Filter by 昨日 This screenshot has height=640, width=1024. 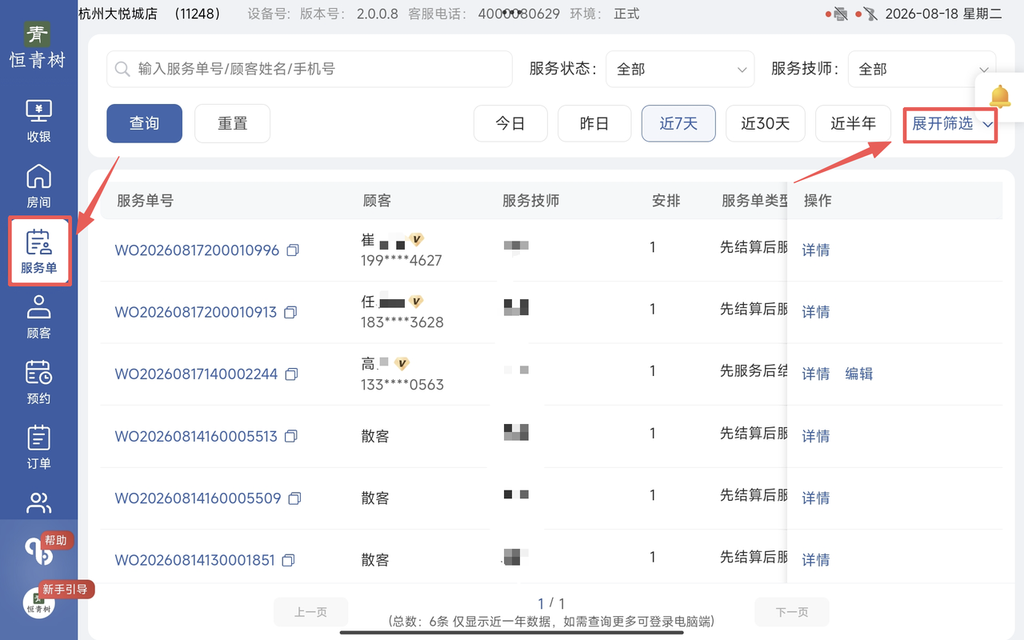pyautogui.click(x=594, y=123)
